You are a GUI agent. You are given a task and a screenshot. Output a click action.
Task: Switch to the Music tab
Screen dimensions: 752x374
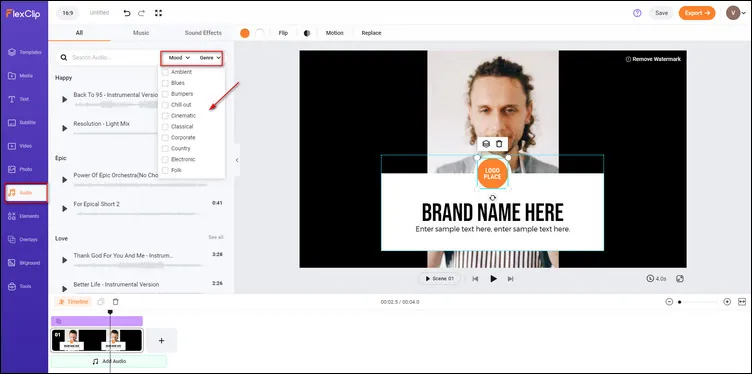[141, 33]
